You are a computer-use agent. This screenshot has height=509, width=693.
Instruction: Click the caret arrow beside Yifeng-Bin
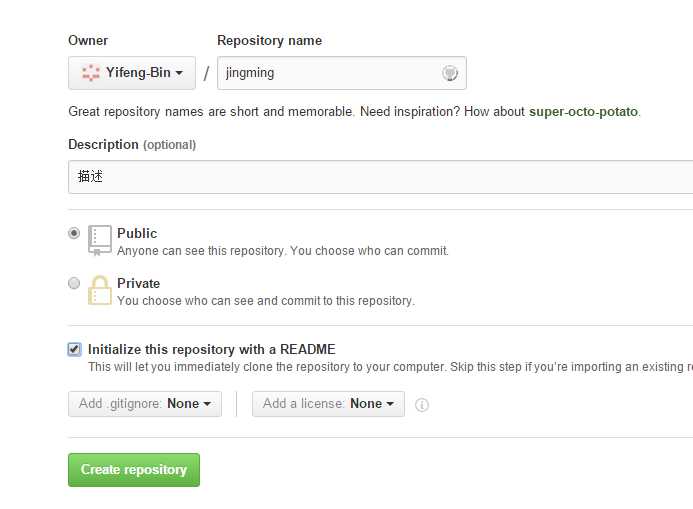tap(179, 73)
